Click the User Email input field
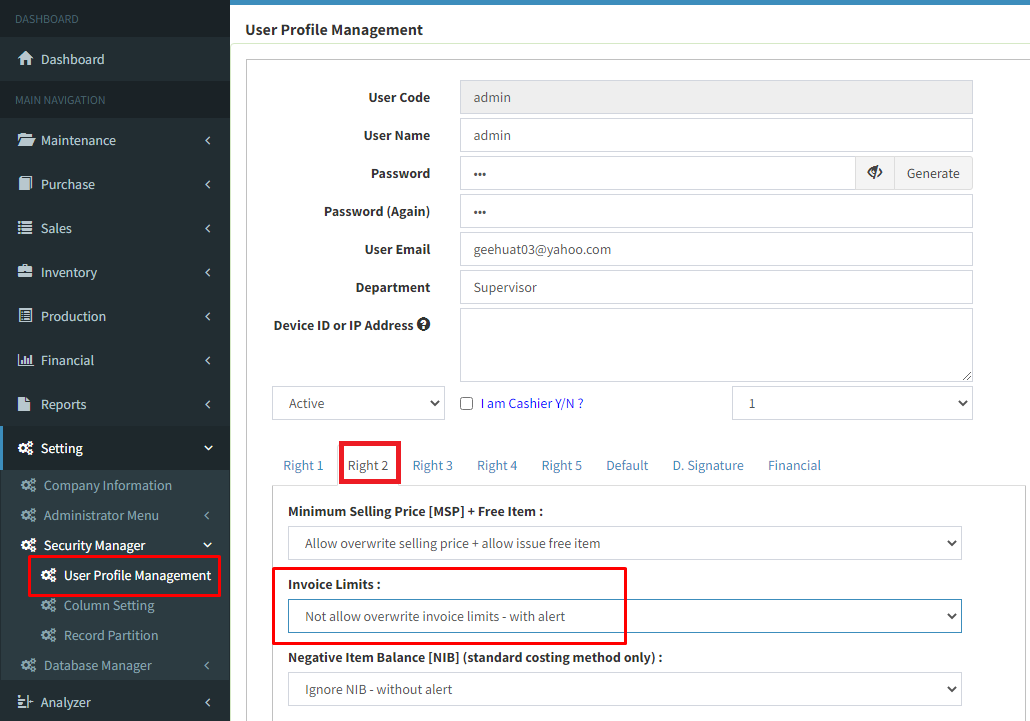The image size is (1030, 721). coord(715,249)
